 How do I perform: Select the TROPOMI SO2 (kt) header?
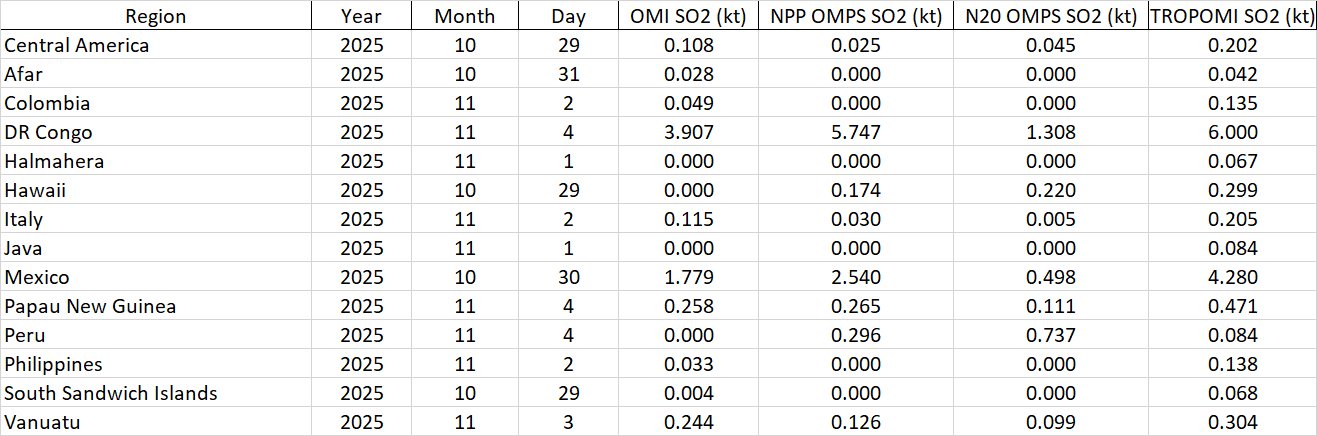point(1231,16)
